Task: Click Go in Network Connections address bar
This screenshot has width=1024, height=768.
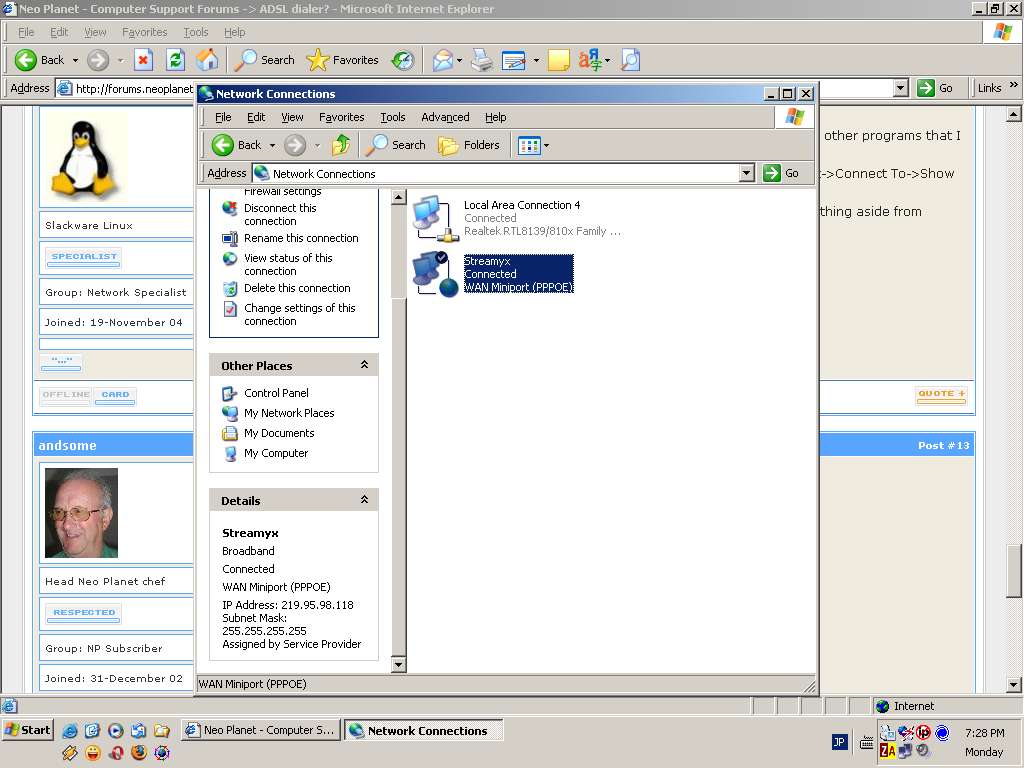Action: pyautogui.click(x=781, y=173)
